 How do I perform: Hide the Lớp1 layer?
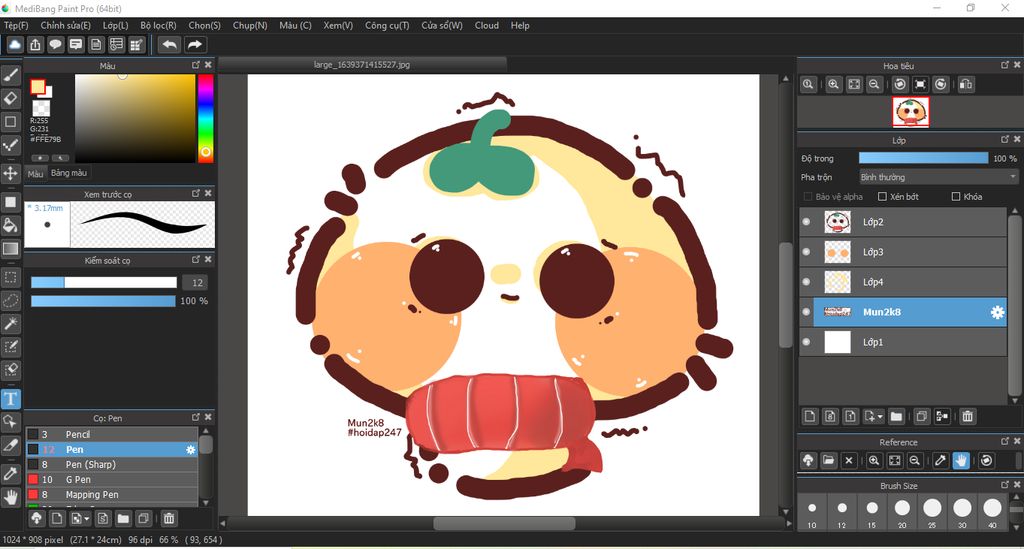[x=807, y=342]
